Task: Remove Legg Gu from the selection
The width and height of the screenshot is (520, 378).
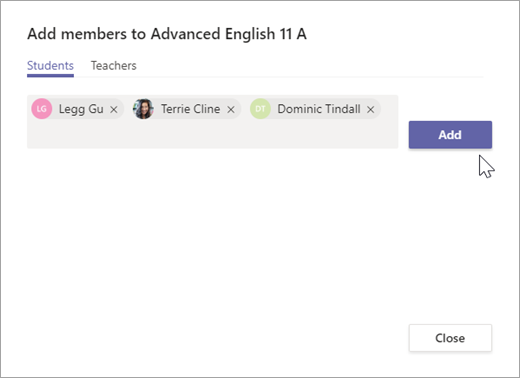Action: [114, 109]
